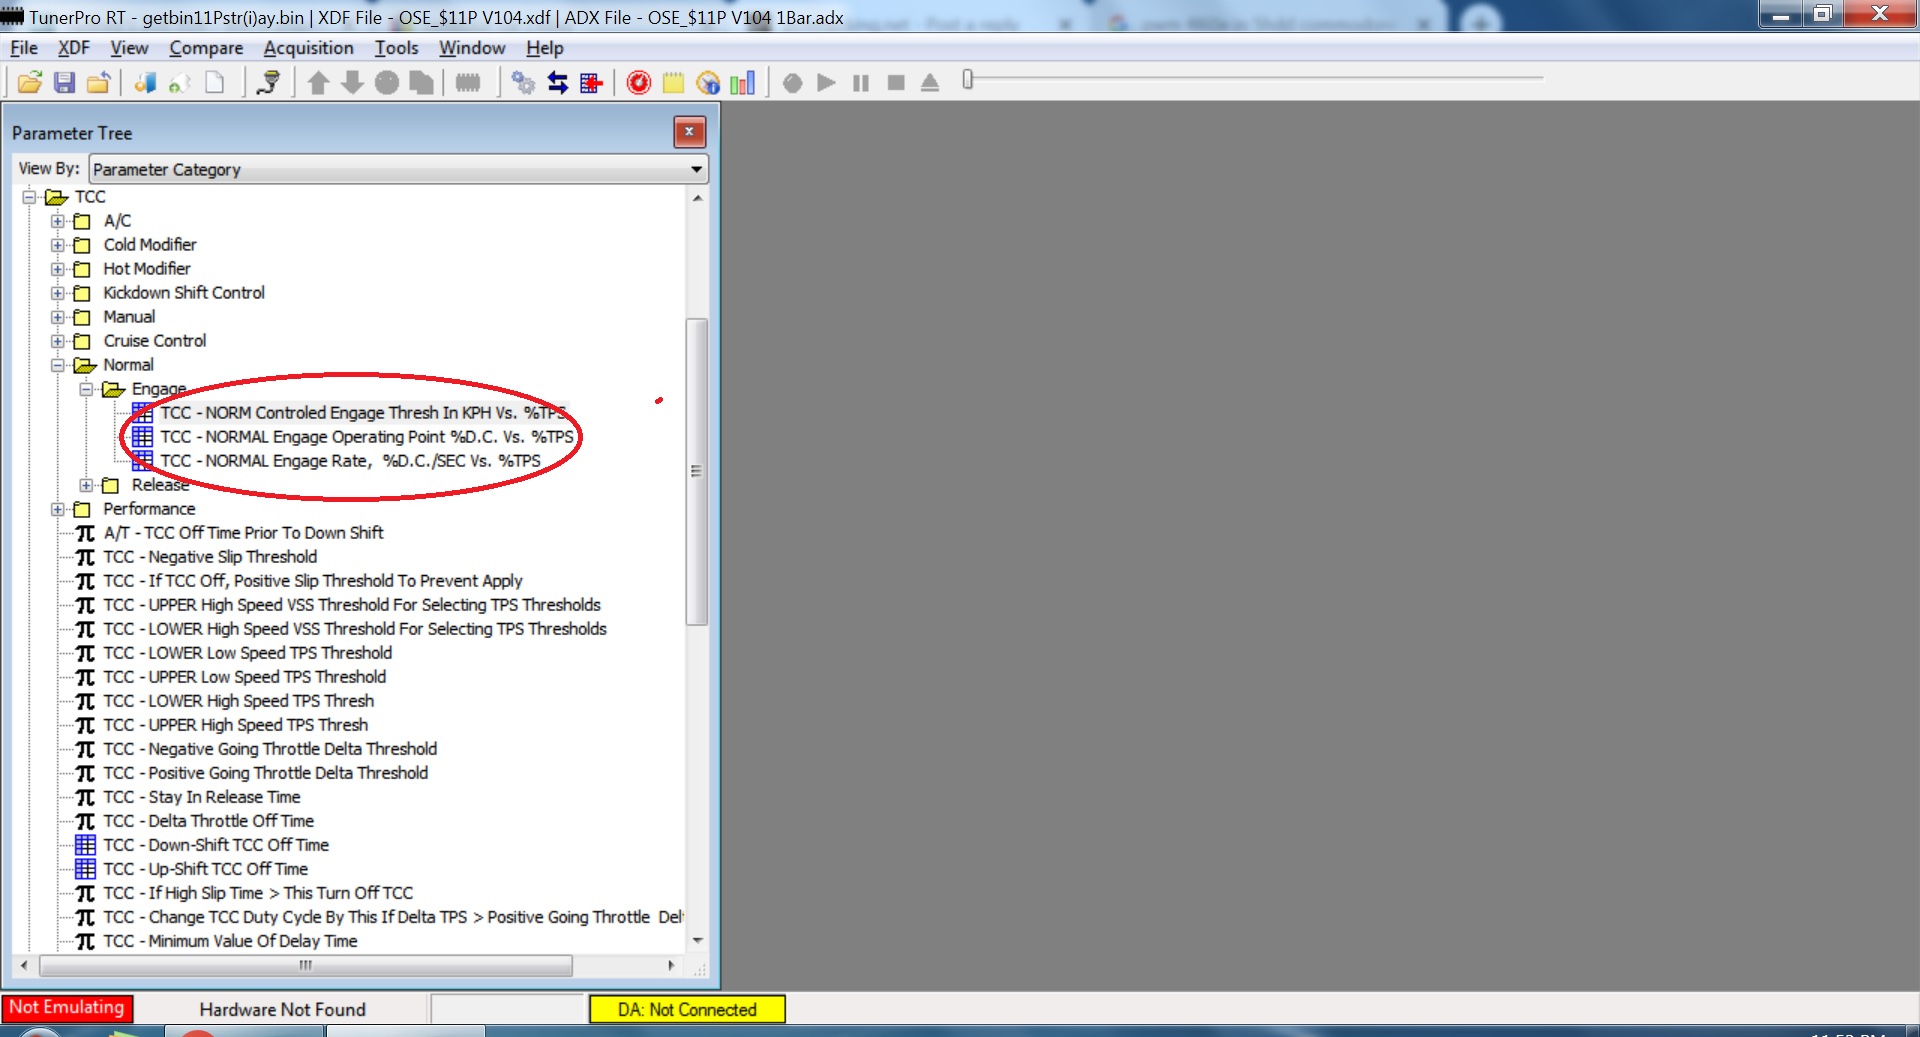
Task: Collapse the Engage folder
Action: [x=86, y=389]
